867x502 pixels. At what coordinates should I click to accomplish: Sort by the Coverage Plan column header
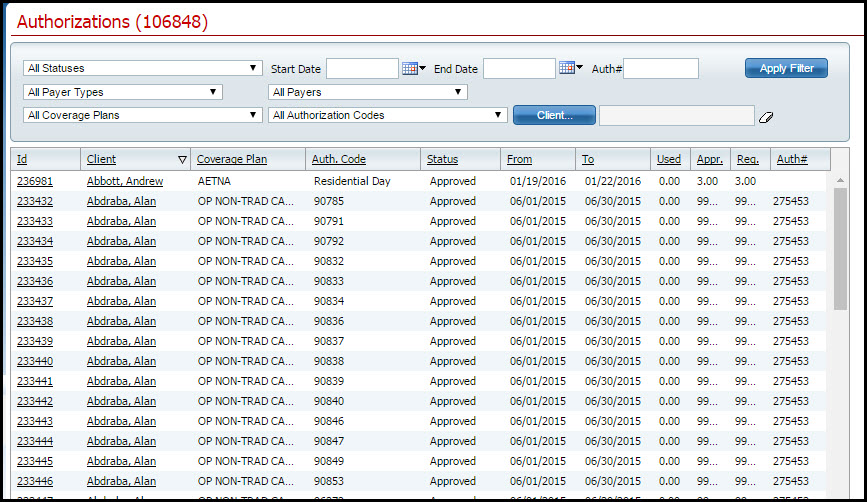click(232, 159)
